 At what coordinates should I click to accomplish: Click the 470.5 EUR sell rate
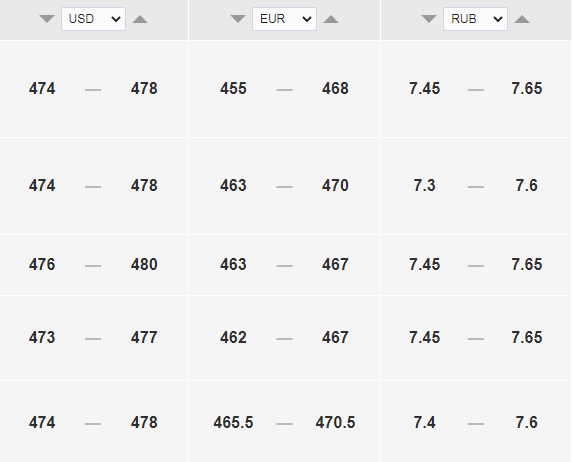[x=335, y=423]
